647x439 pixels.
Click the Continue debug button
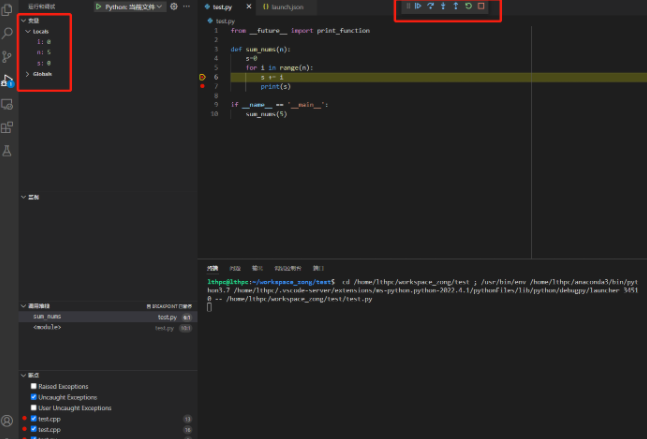point(418,6)
